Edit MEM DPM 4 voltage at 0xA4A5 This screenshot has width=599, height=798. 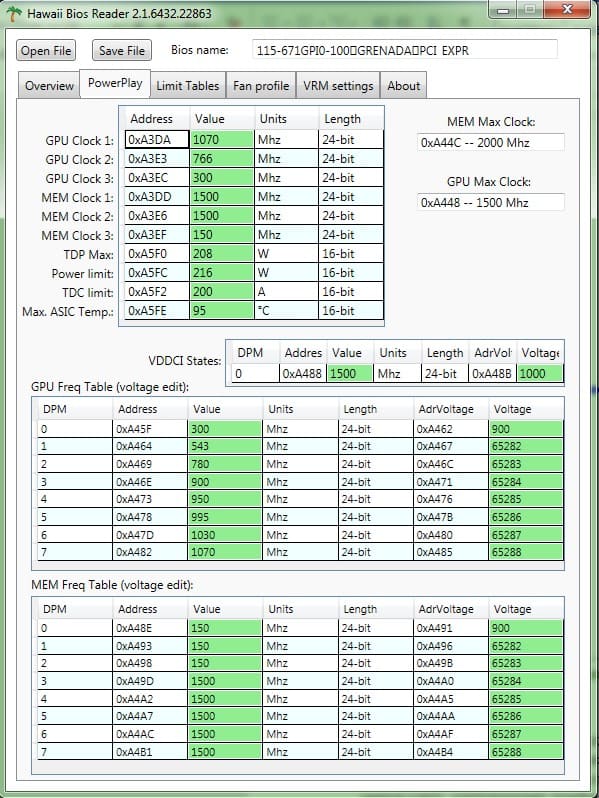click(x=526, y=699)
